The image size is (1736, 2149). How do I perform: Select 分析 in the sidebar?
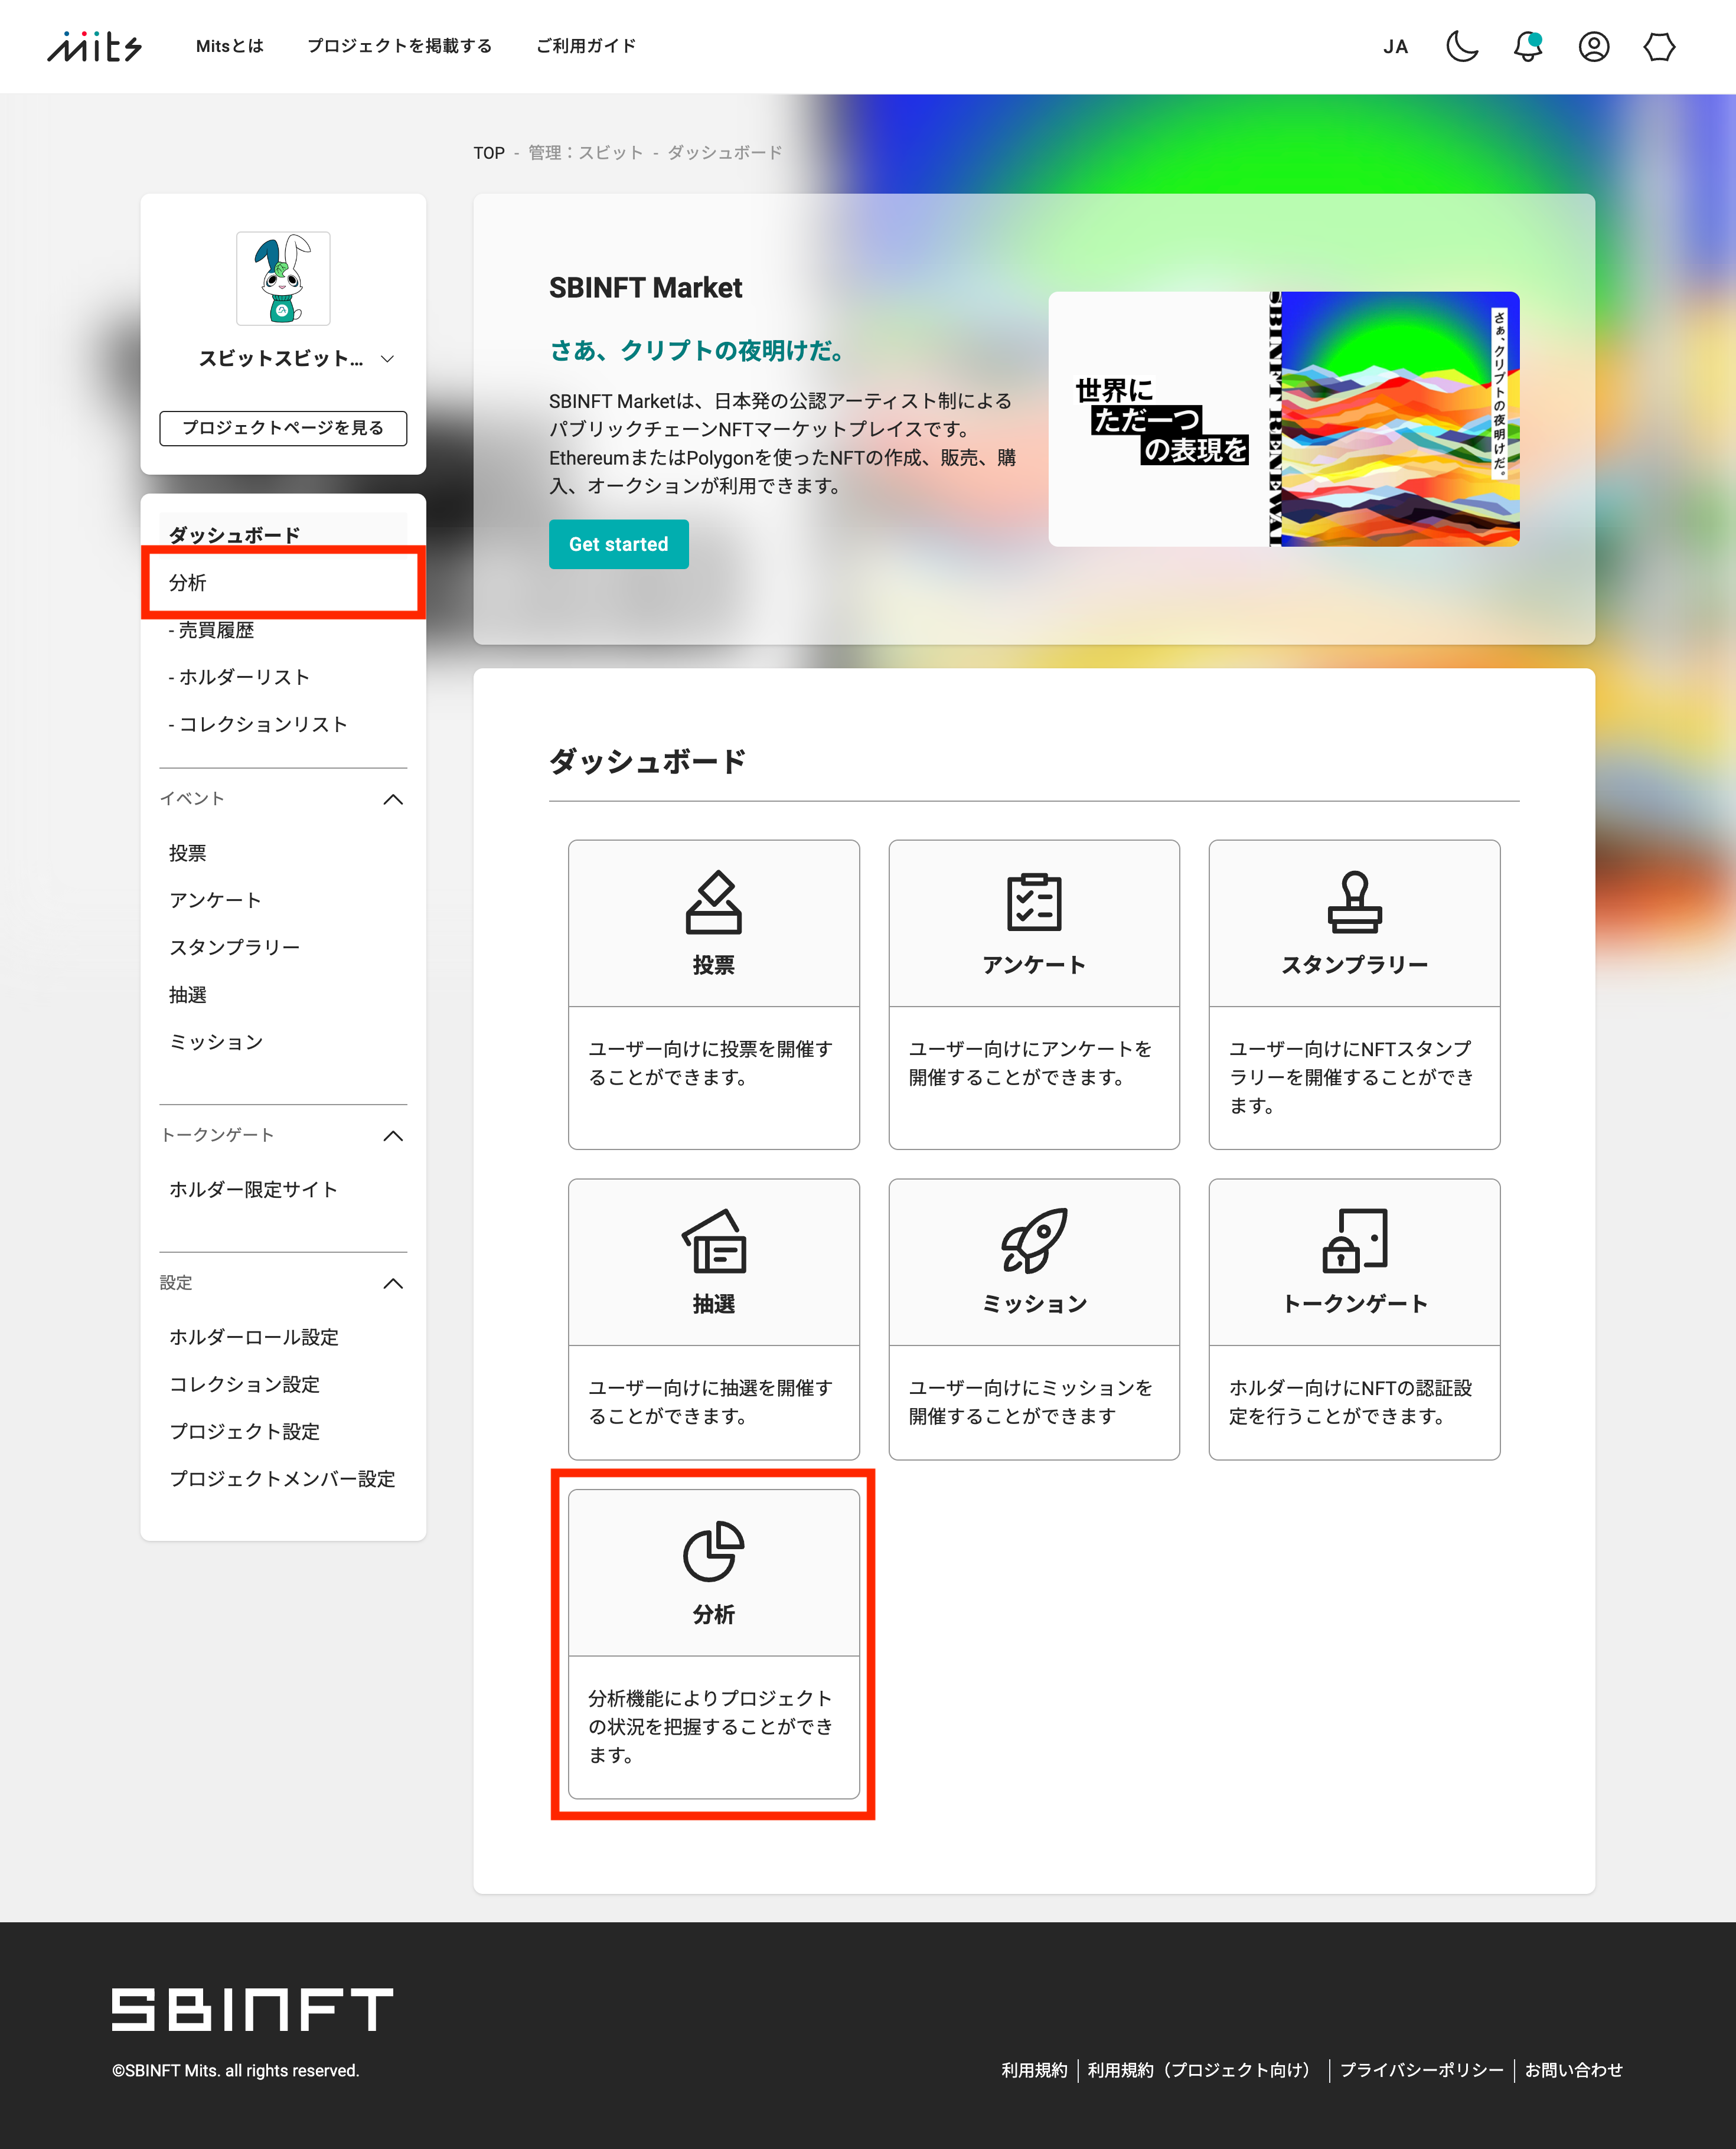click(283, 582)
